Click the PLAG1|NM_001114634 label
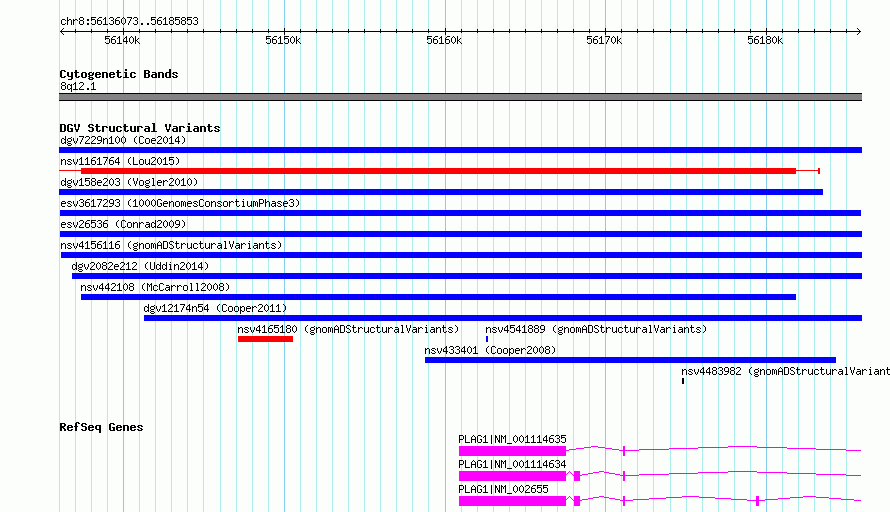Viewport: 890px width, 512px height. (x=513, y=464)
